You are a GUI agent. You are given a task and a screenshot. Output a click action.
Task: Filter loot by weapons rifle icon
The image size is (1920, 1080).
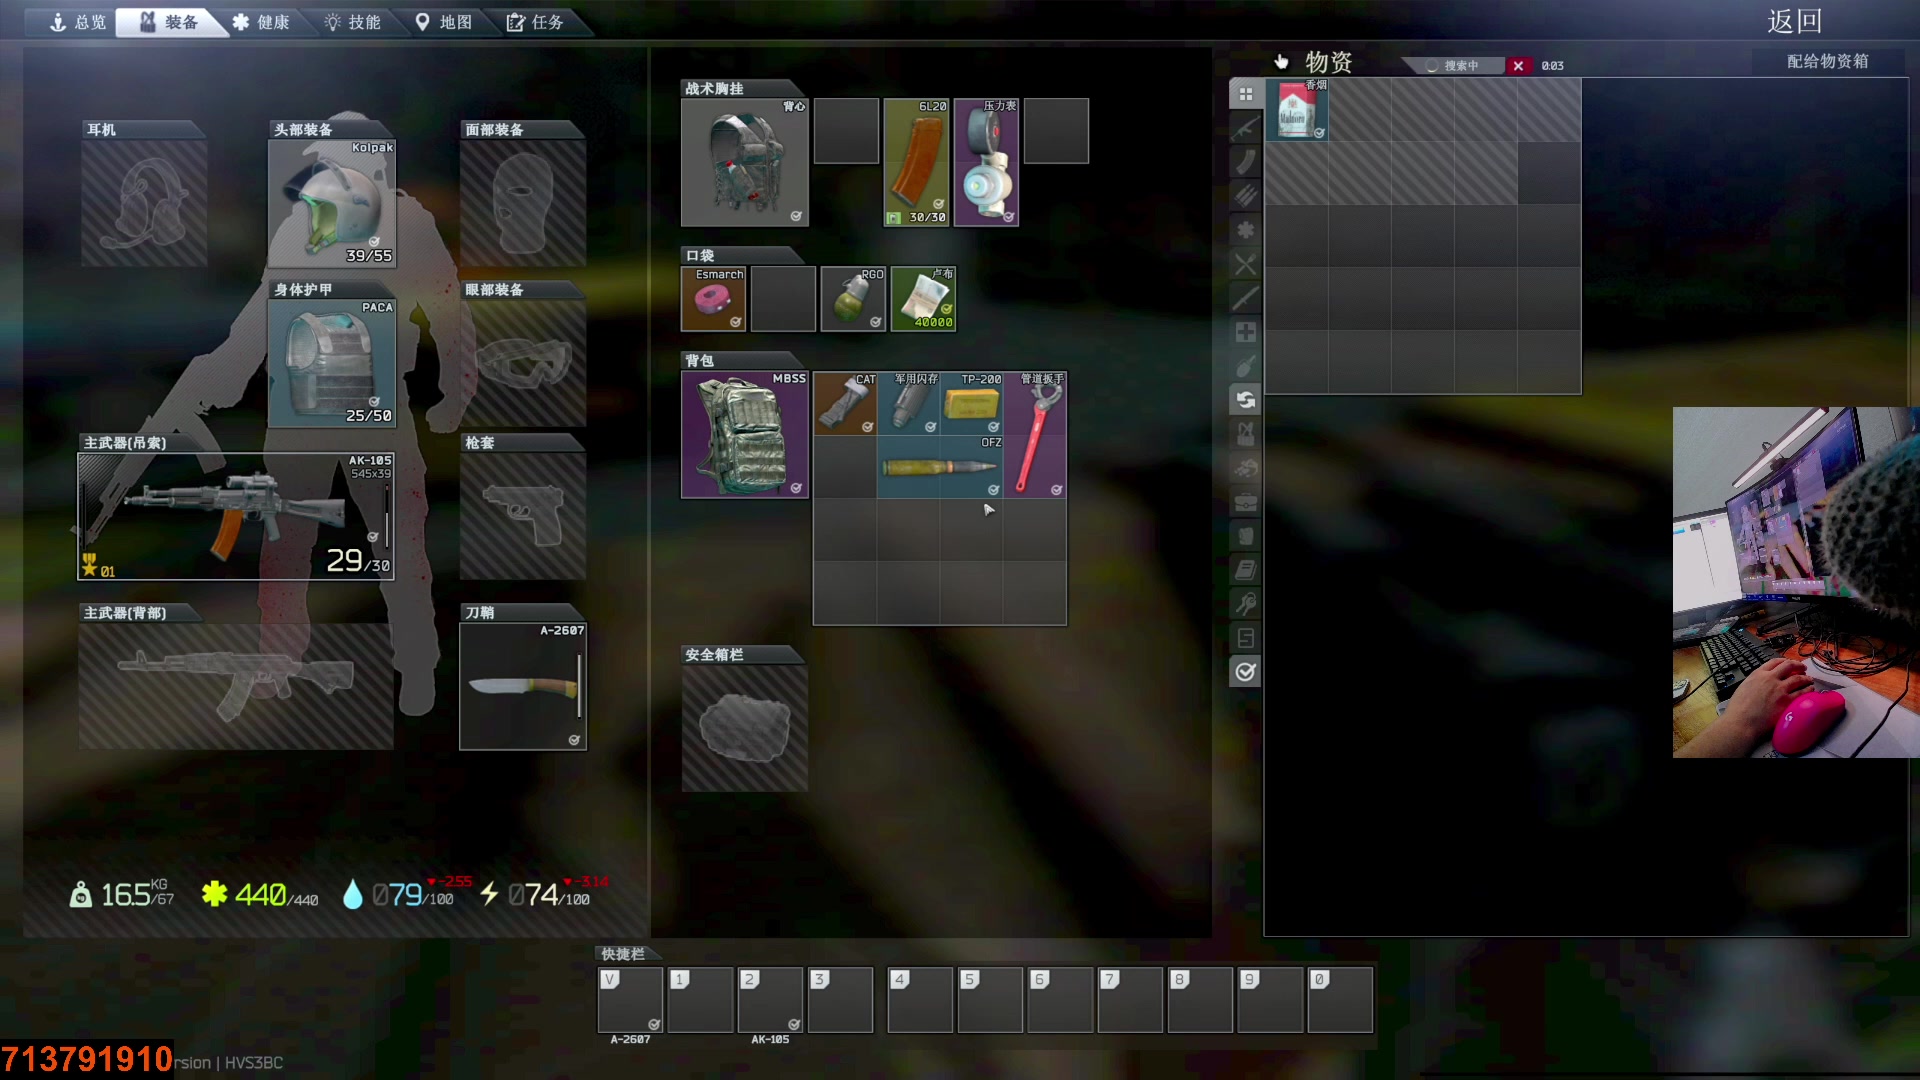1245,128
